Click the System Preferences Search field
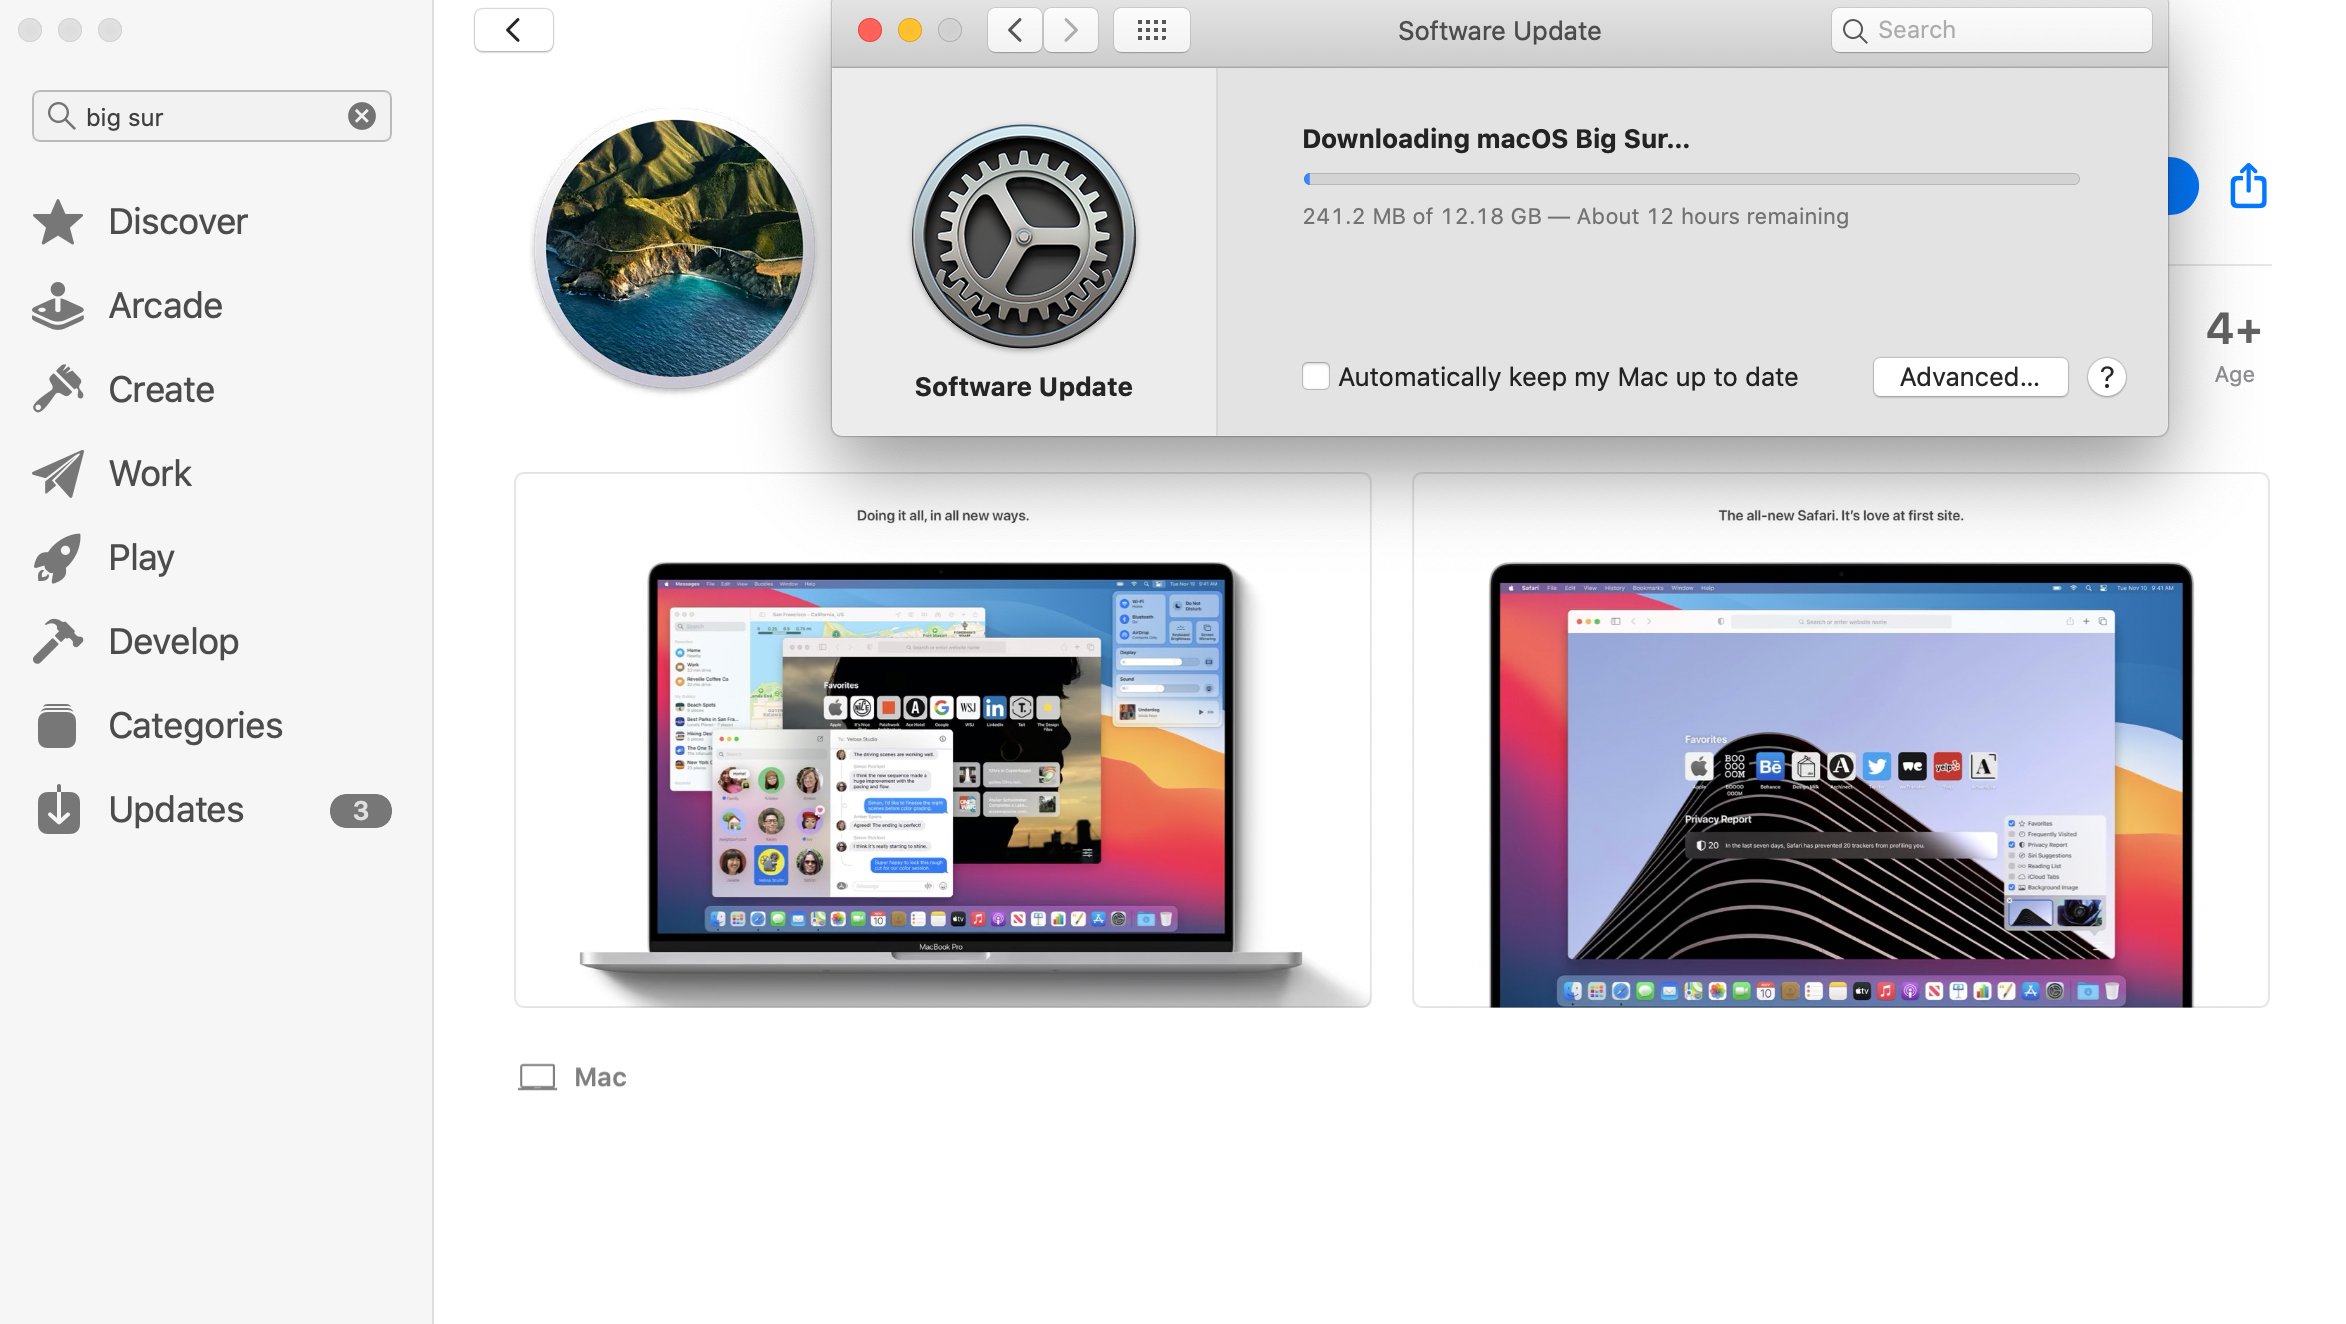This screenshot has height=1324, width=2346. tap(1992, 30)
